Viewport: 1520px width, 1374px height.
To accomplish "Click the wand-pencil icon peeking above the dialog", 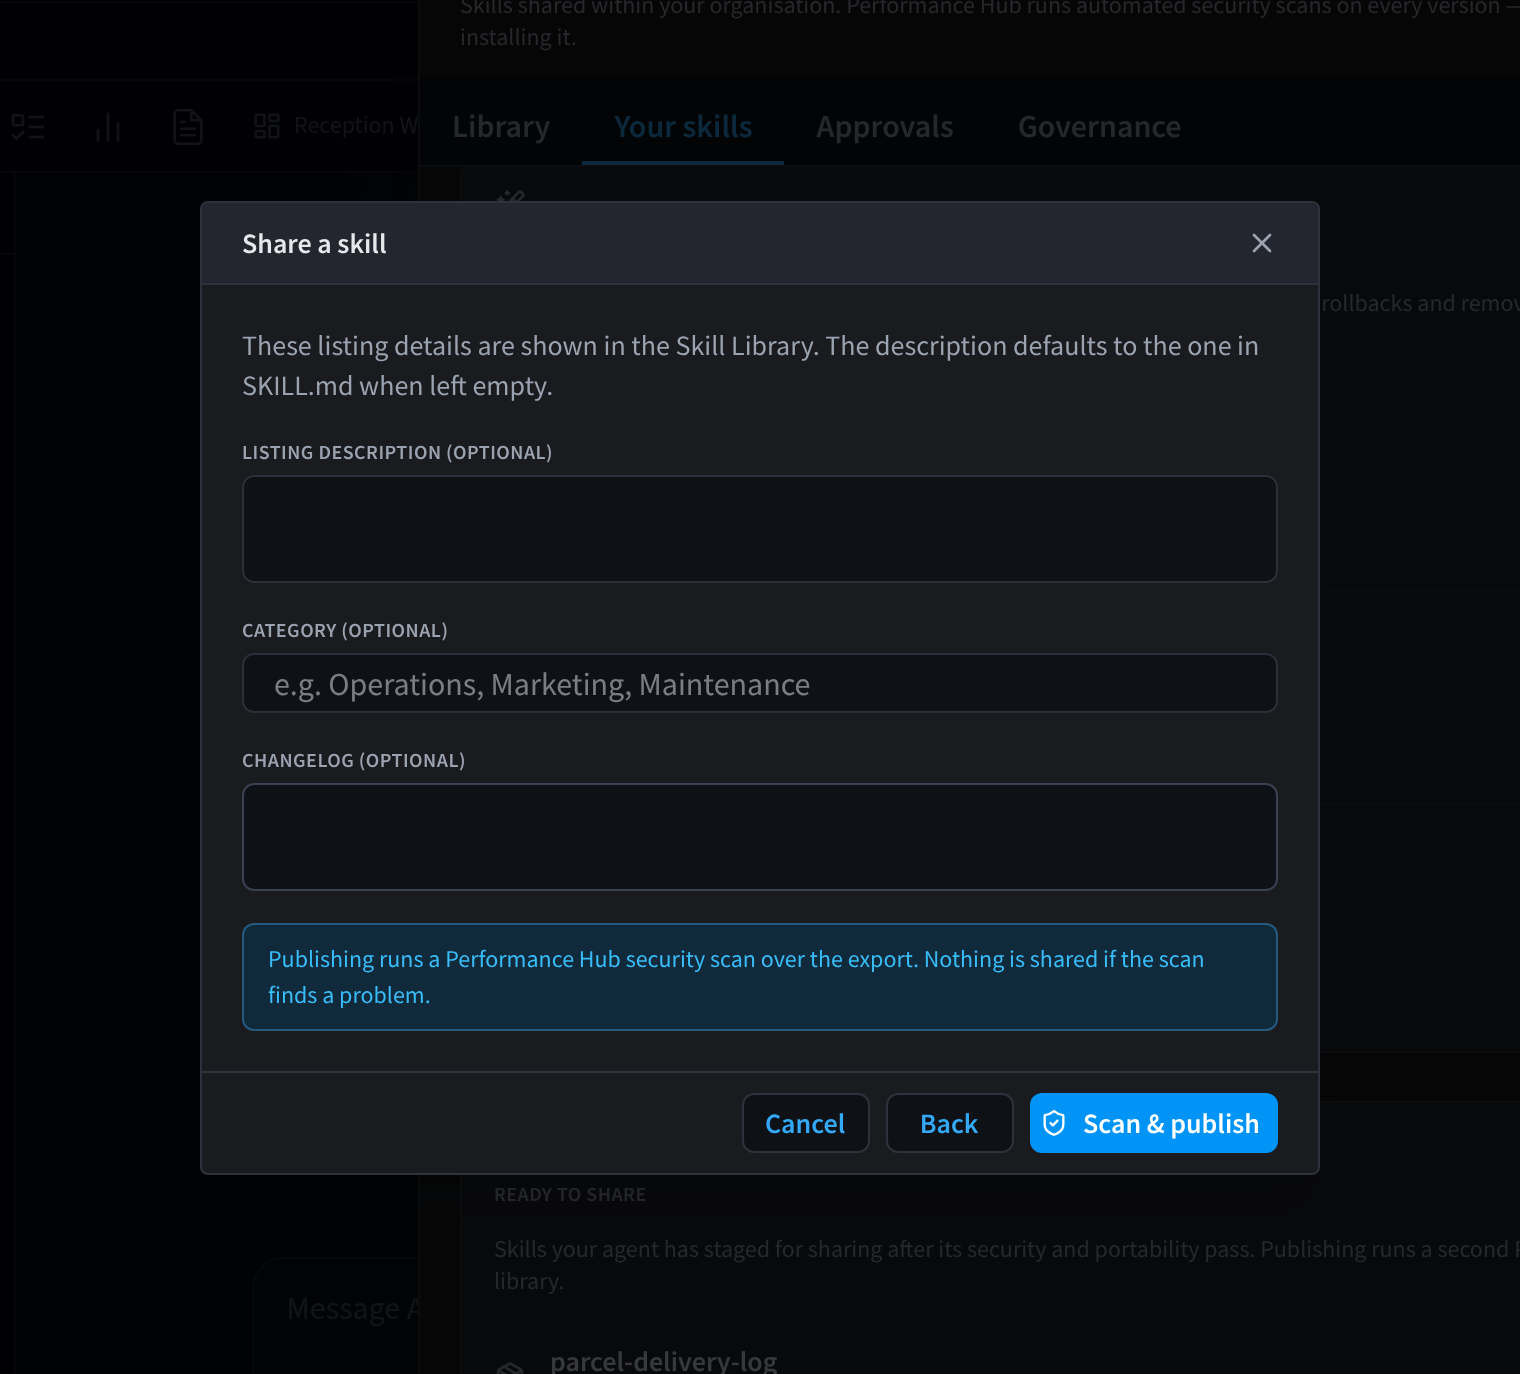I will (x=510, y=196).
